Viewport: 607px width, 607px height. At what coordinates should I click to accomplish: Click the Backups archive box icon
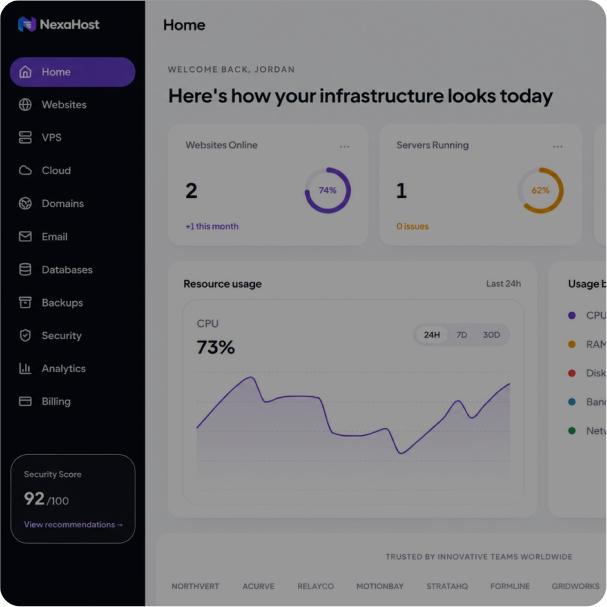(25, 302)
